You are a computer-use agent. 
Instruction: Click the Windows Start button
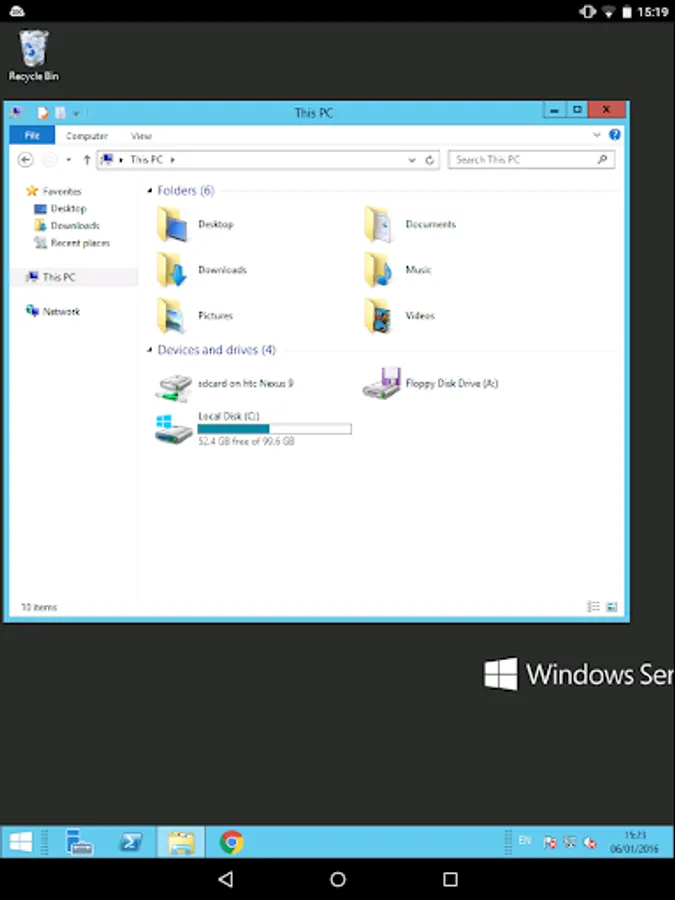coord(21,842)
